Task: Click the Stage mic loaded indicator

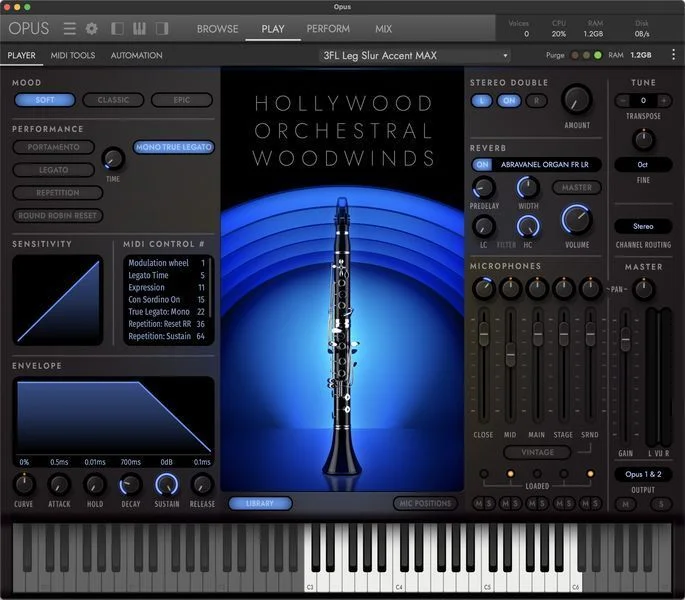Action: 564,474
